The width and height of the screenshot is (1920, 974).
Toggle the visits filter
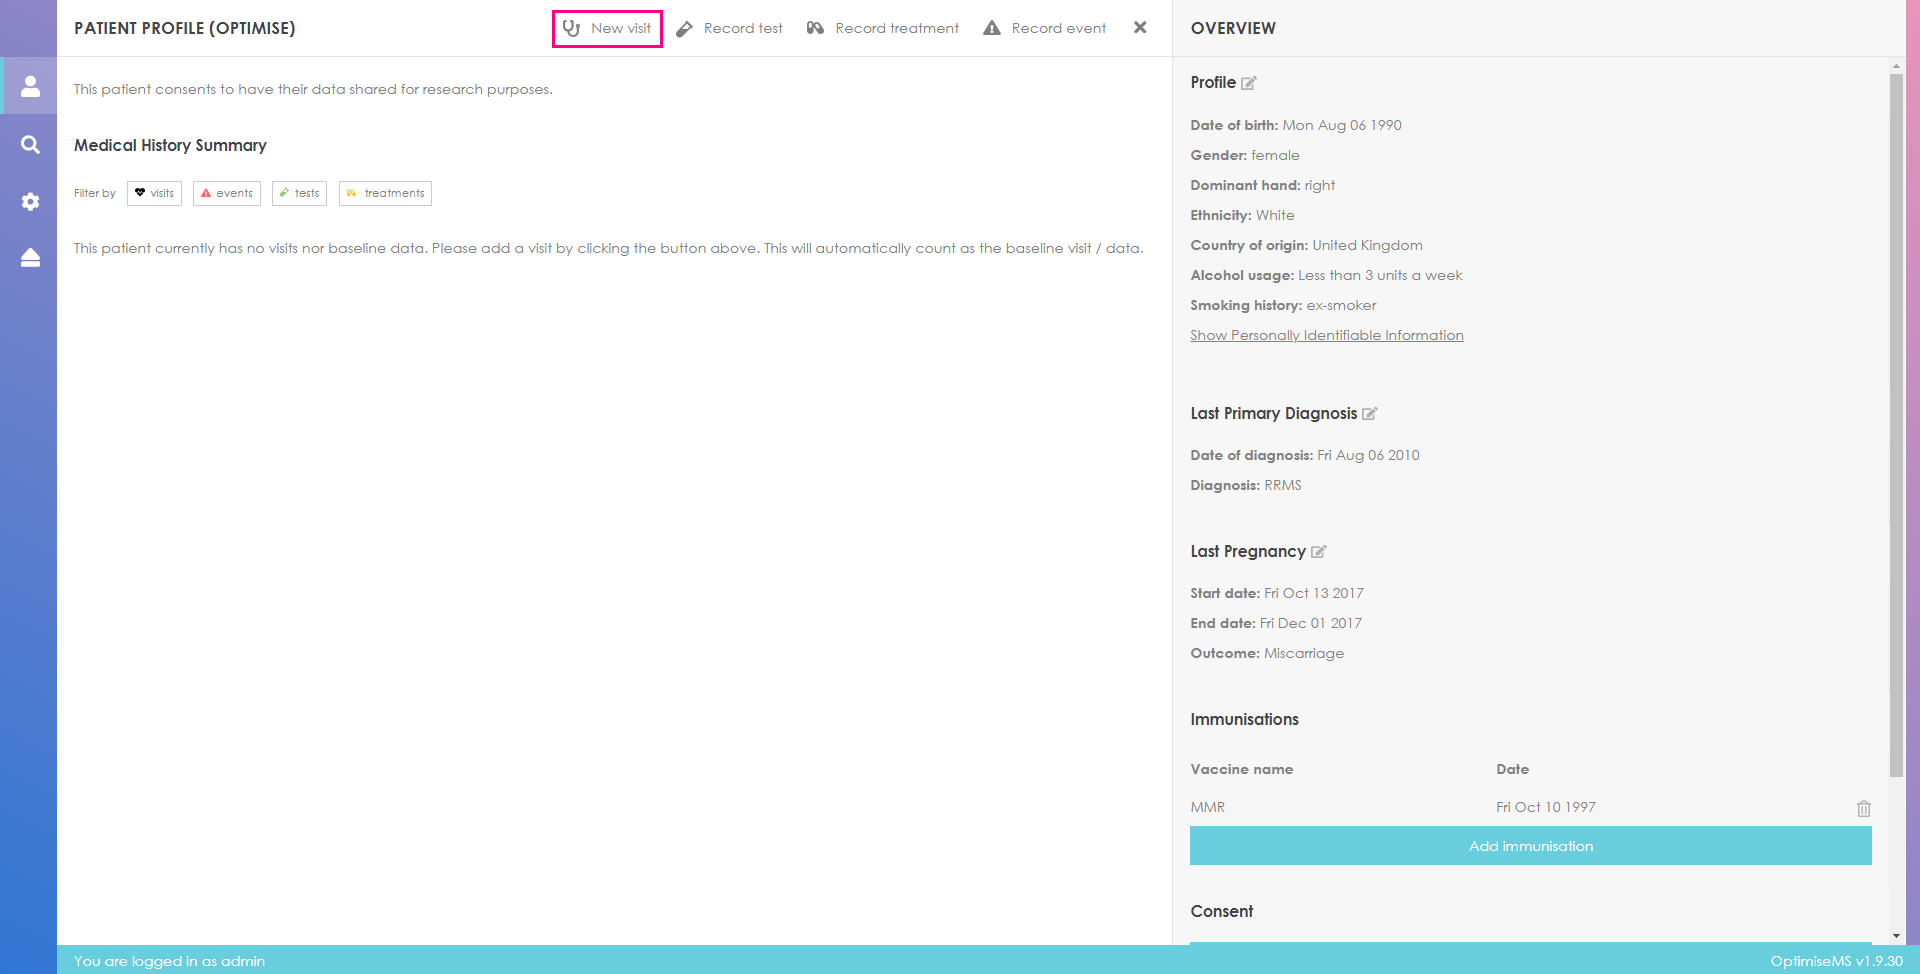pos(154,193)
